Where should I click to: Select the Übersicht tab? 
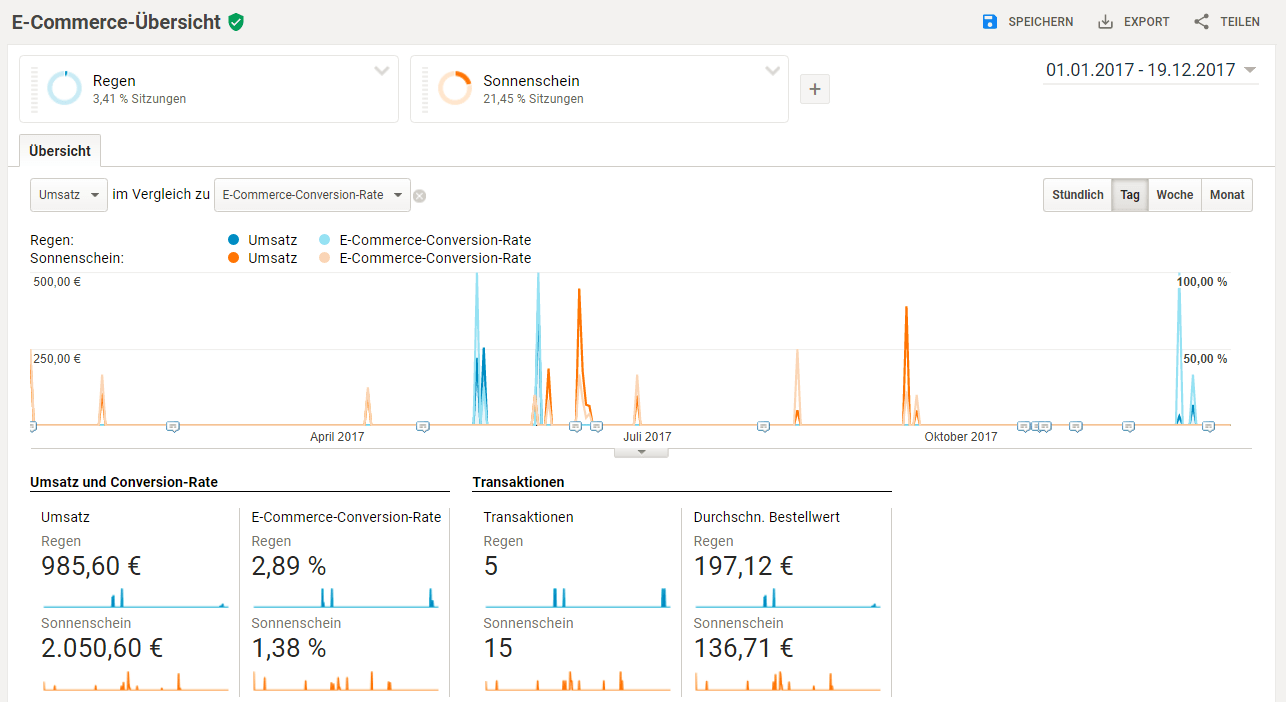pos(60,151)
